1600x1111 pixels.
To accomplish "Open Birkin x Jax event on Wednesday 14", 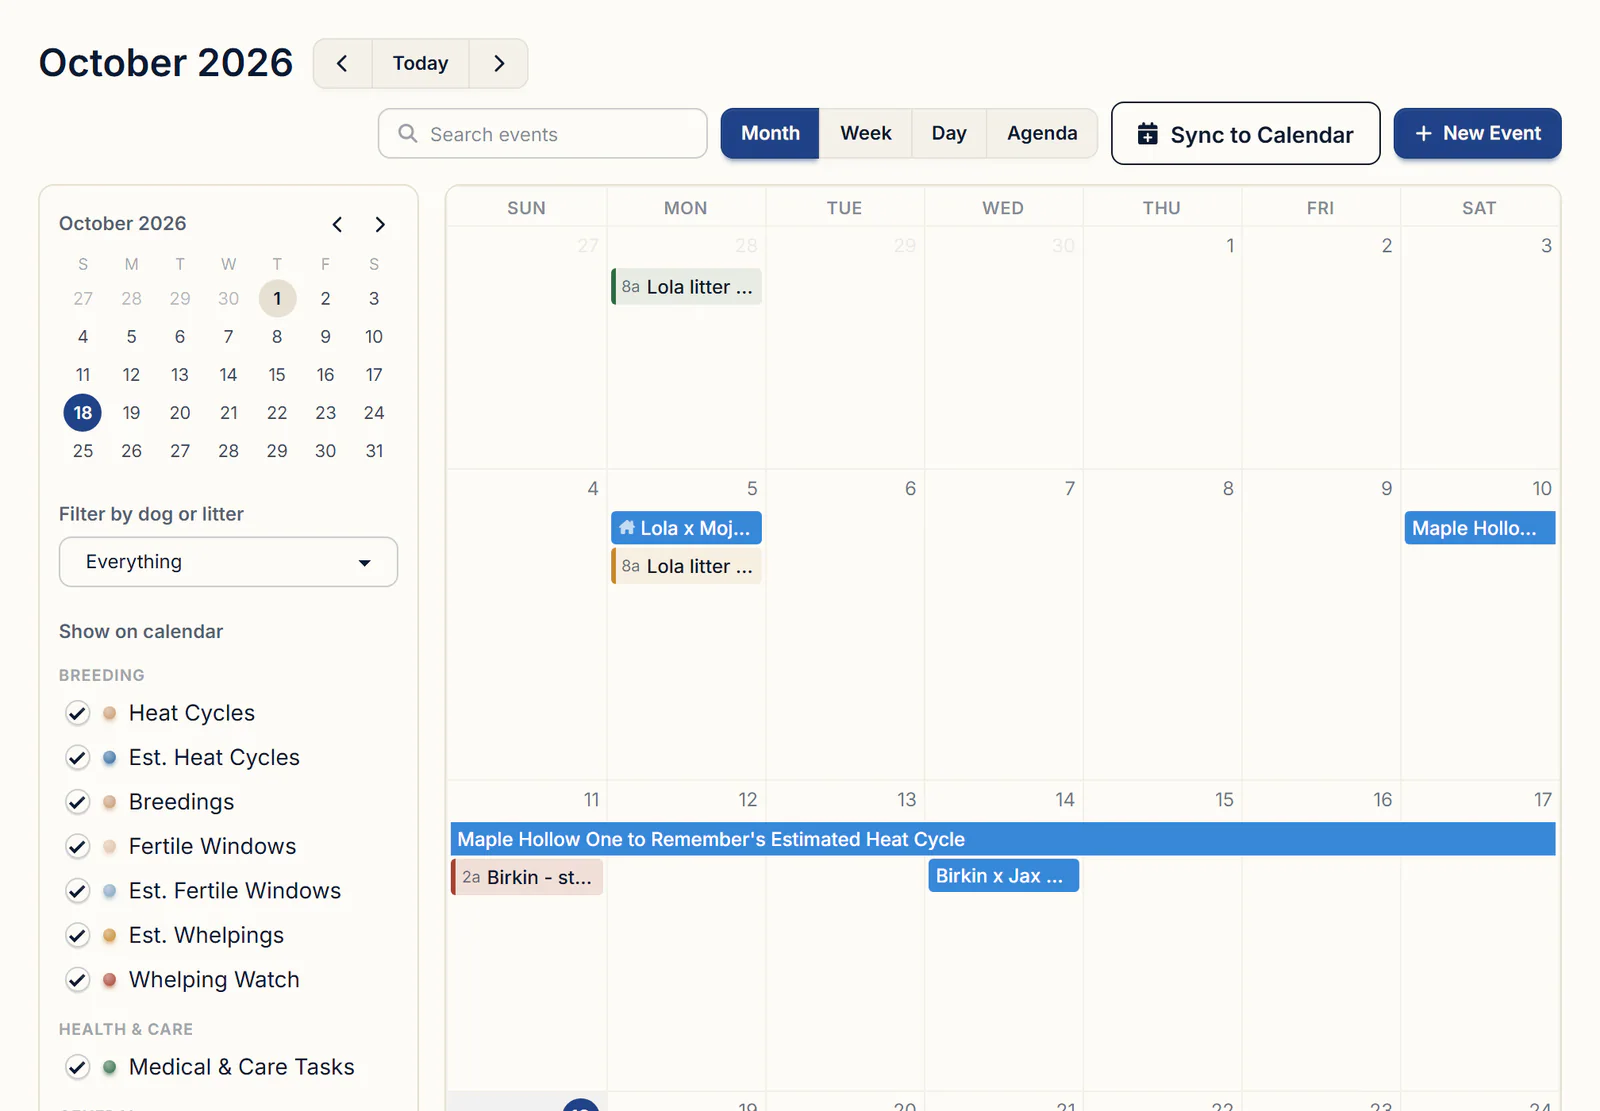I will (x=1003, y=876).
